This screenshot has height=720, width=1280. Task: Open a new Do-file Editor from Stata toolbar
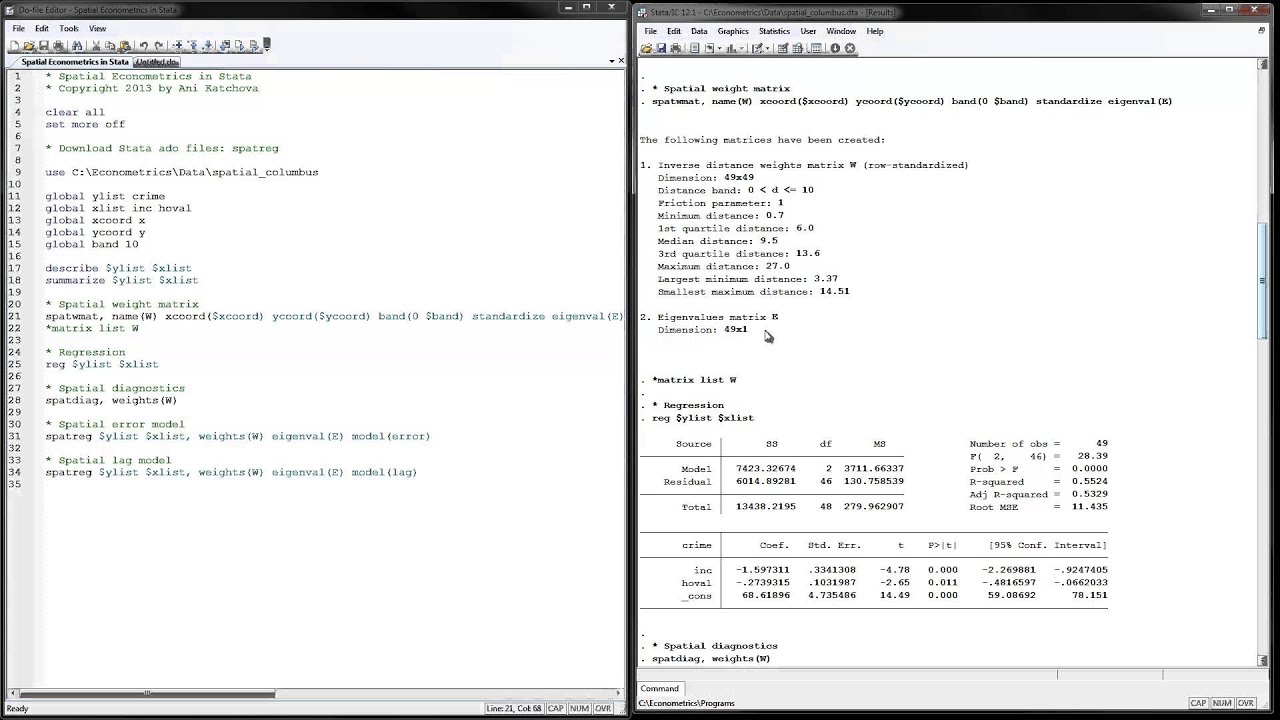[757, 48]
